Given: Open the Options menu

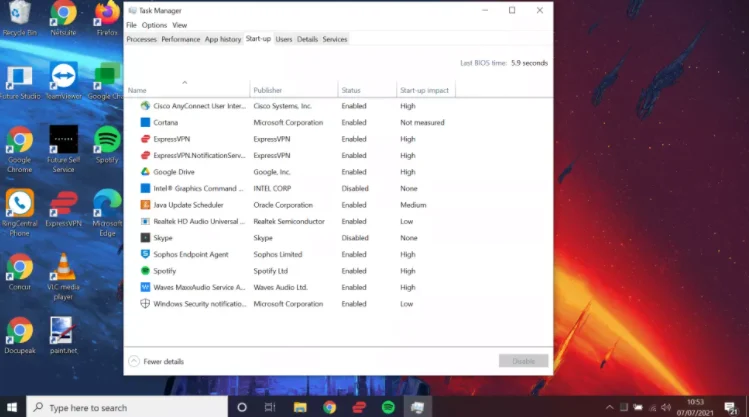Looking at the screenshot, I should [154, 25].
